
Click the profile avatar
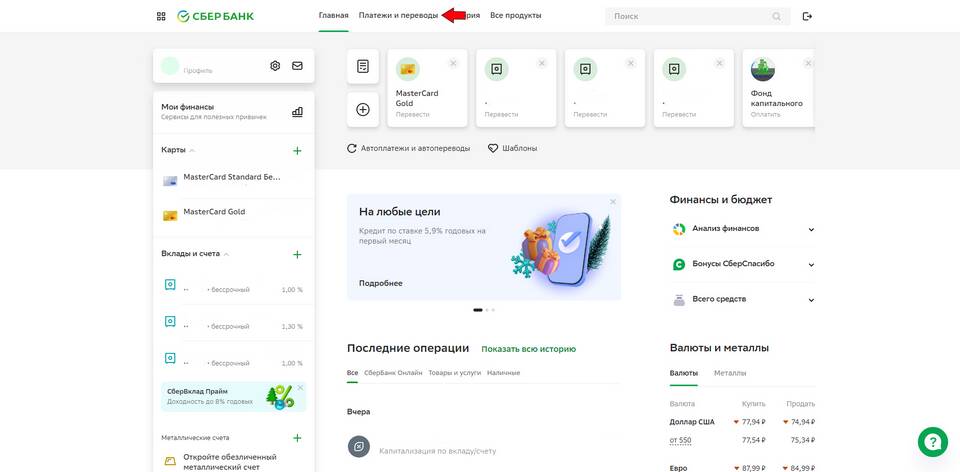170,66
